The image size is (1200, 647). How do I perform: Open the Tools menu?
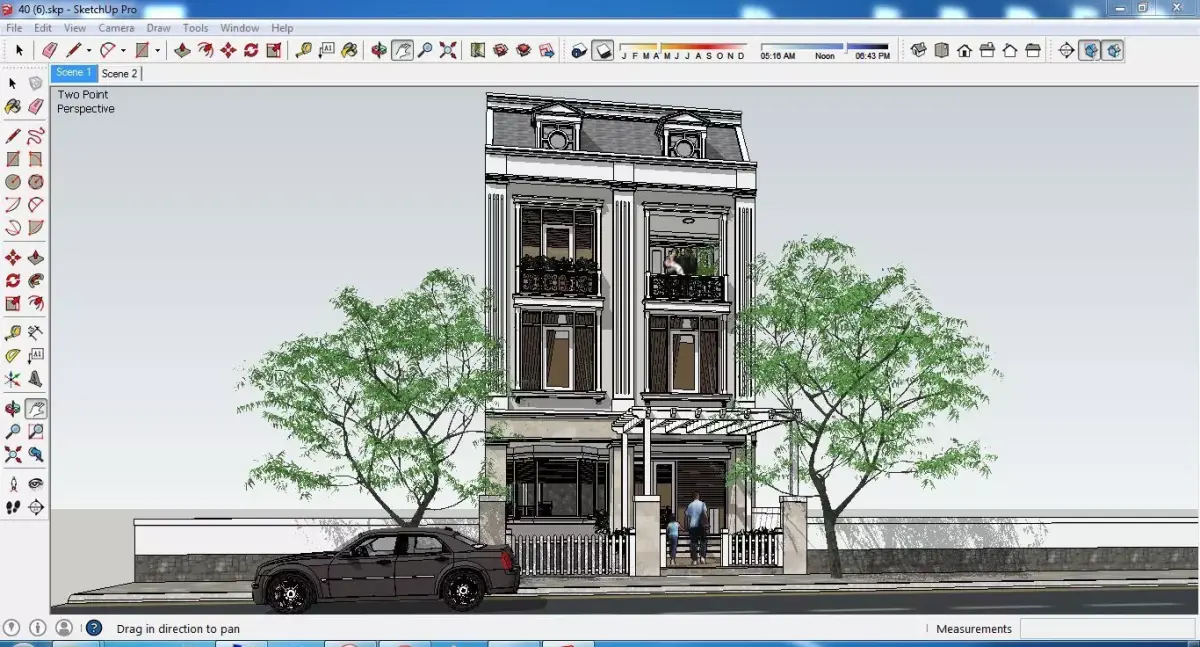[196, 28]
